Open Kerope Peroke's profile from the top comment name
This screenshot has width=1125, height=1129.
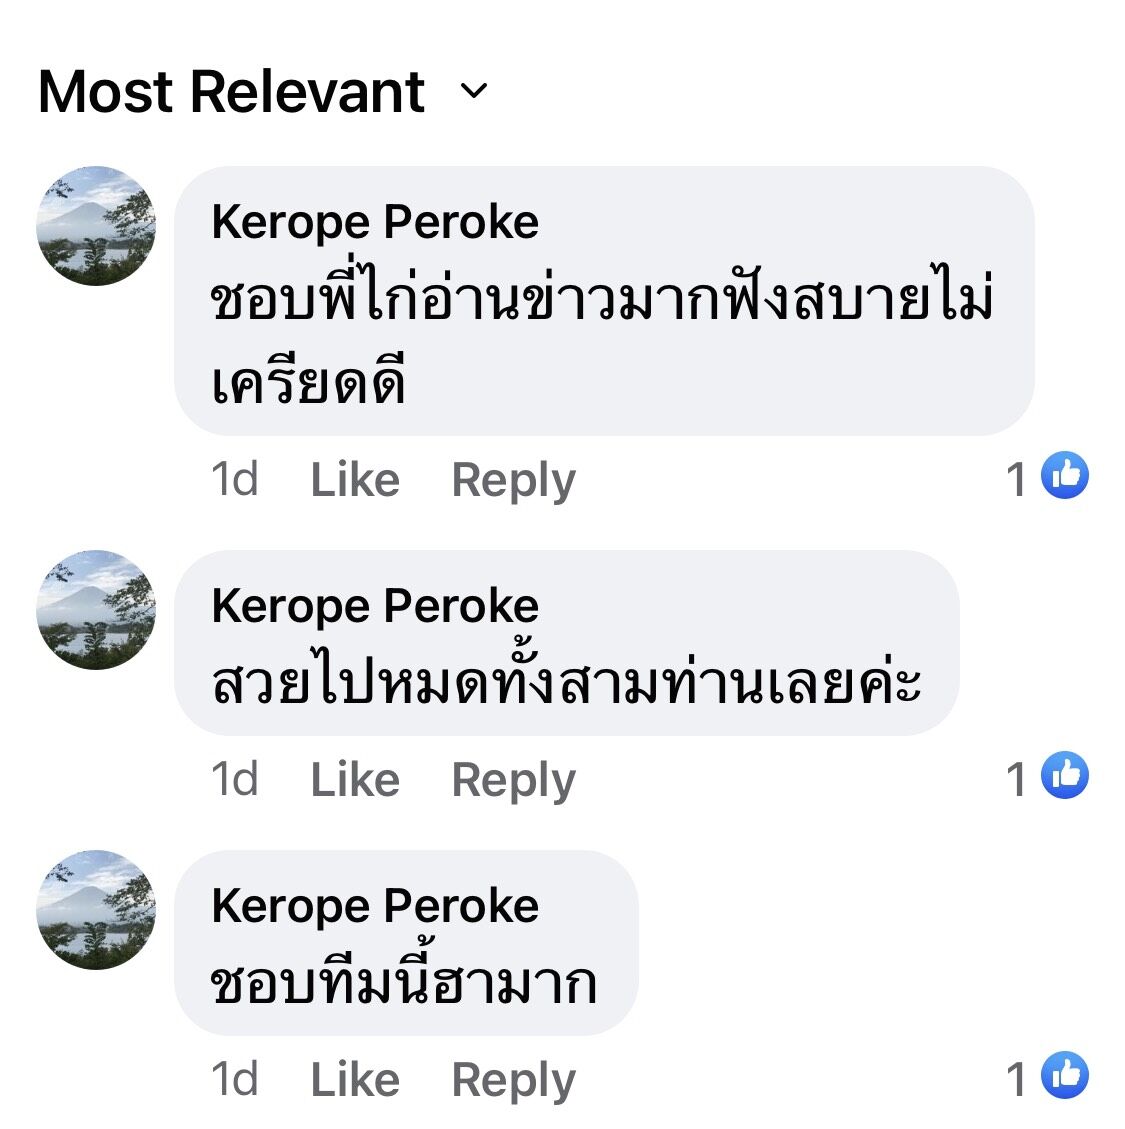(373, 222)
